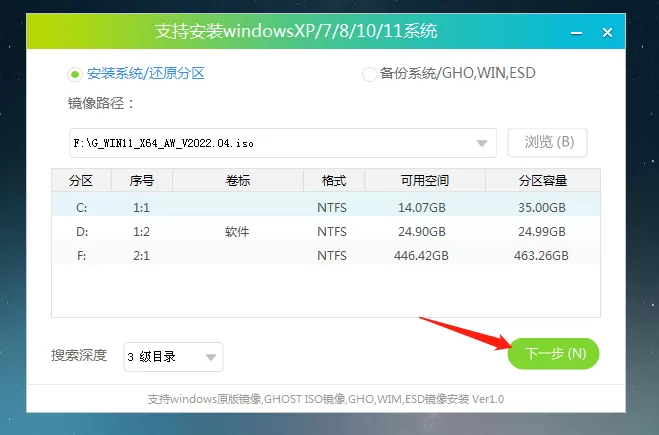
Task: Open the 搜索深度 3 级目录 dropdown
Action: click(173, 357)
